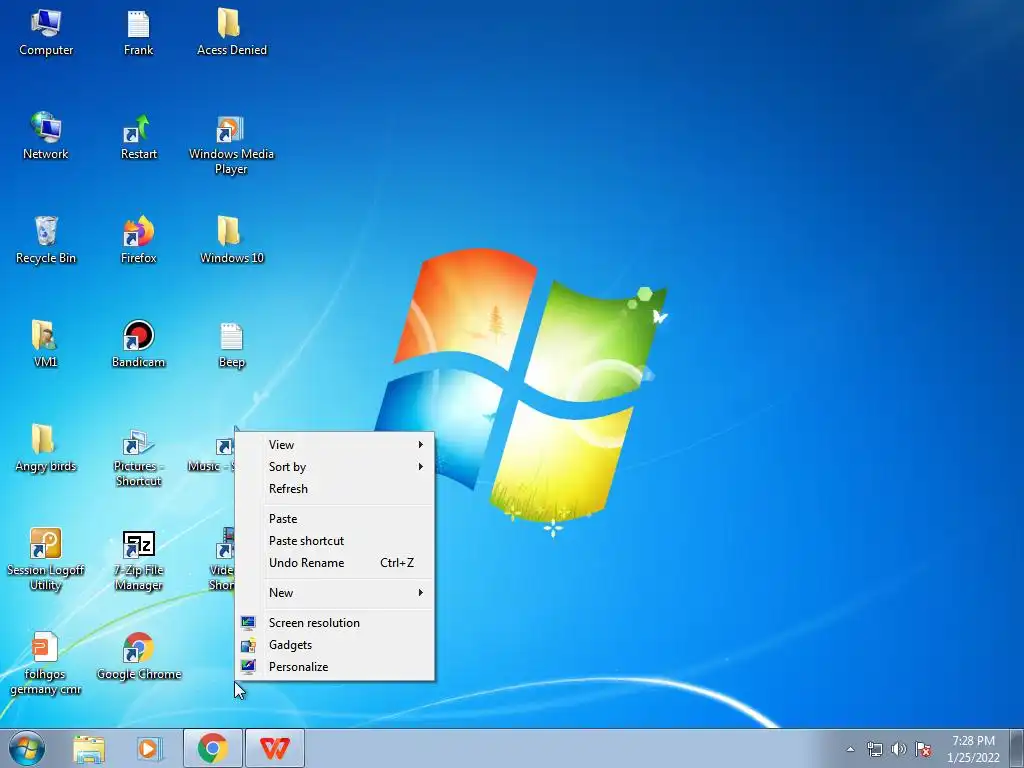Open Screen resolution from context menu
The width and height of the screenshot is (1024, 768).
tap(334, 623)
